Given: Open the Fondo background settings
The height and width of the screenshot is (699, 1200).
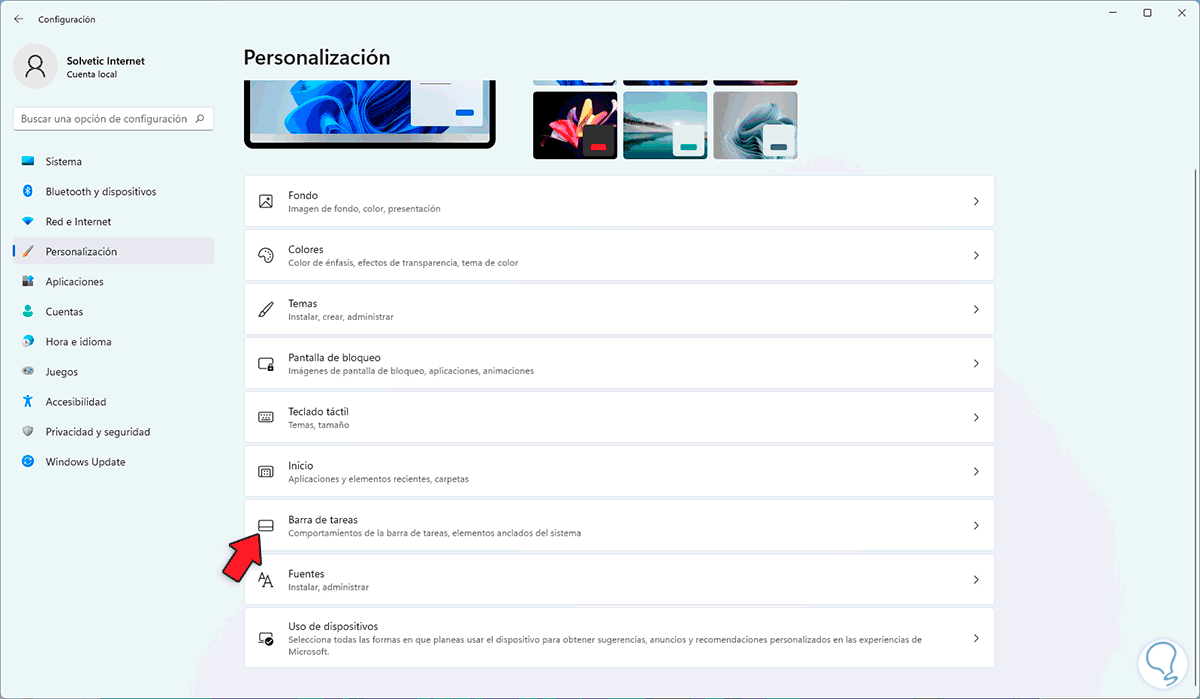Looking at the screenshot, I should click(x=619, y=201).
